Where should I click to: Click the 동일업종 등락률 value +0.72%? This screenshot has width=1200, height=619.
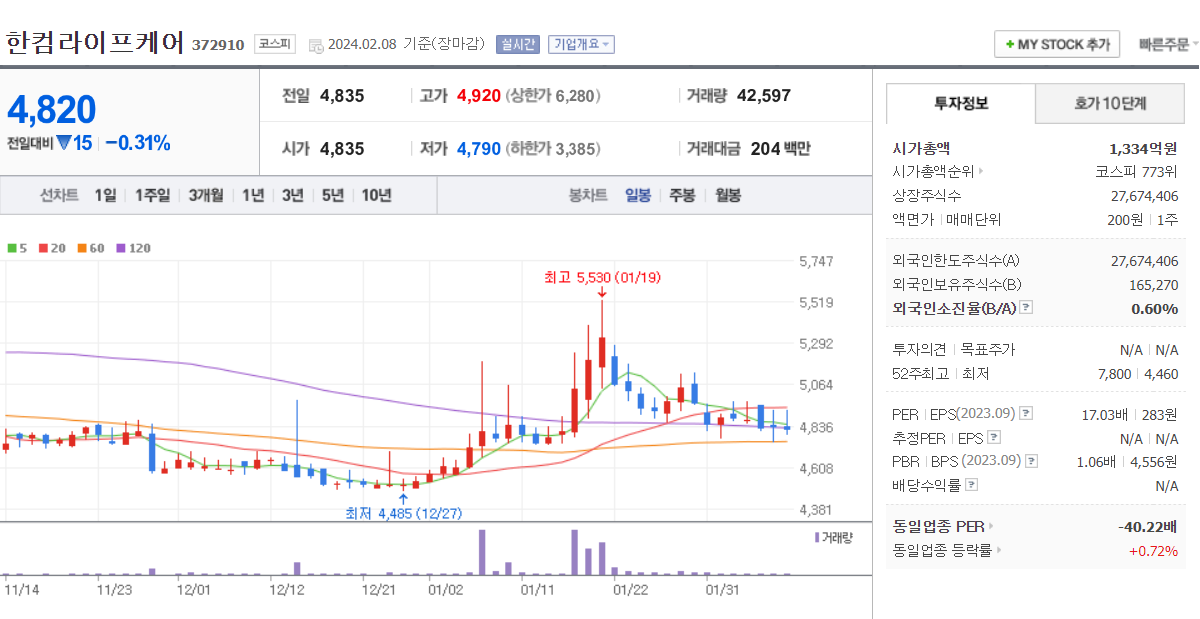(x=1153, y=550)
